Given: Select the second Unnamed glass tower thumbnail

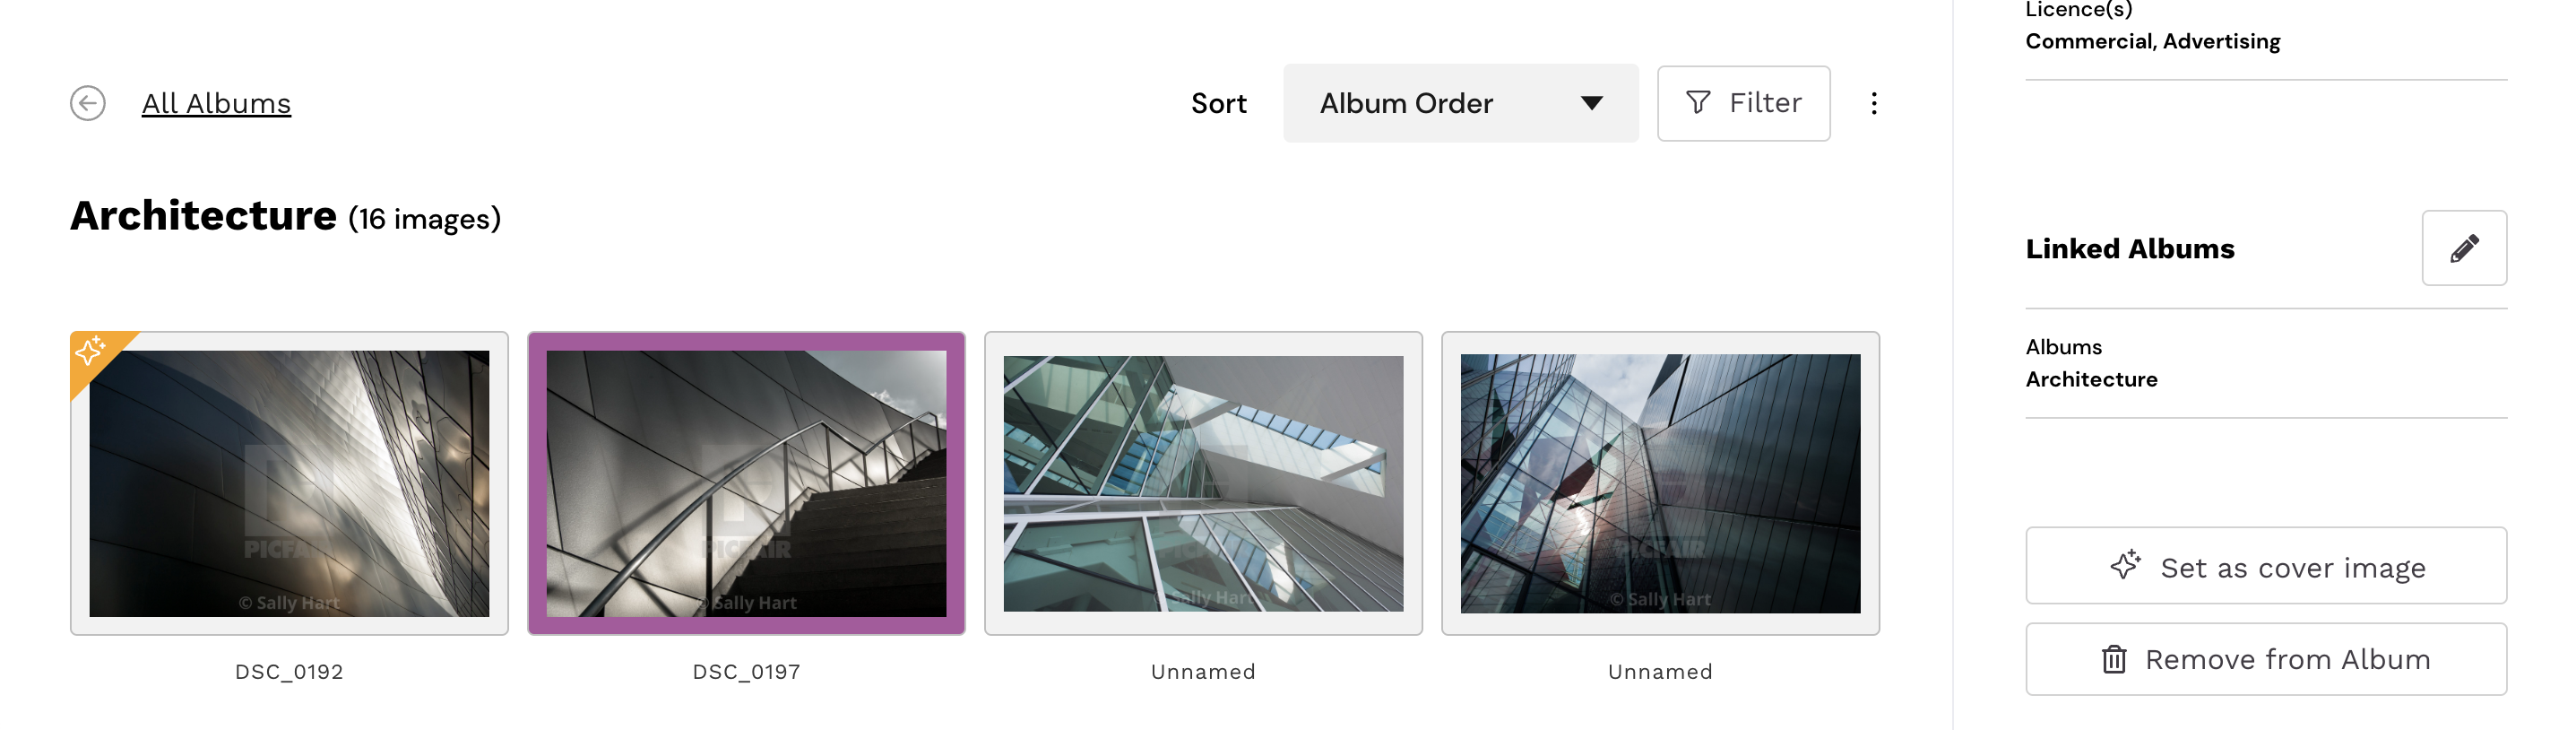Looking at the screenshot, I should click(x=1660, y=483).
